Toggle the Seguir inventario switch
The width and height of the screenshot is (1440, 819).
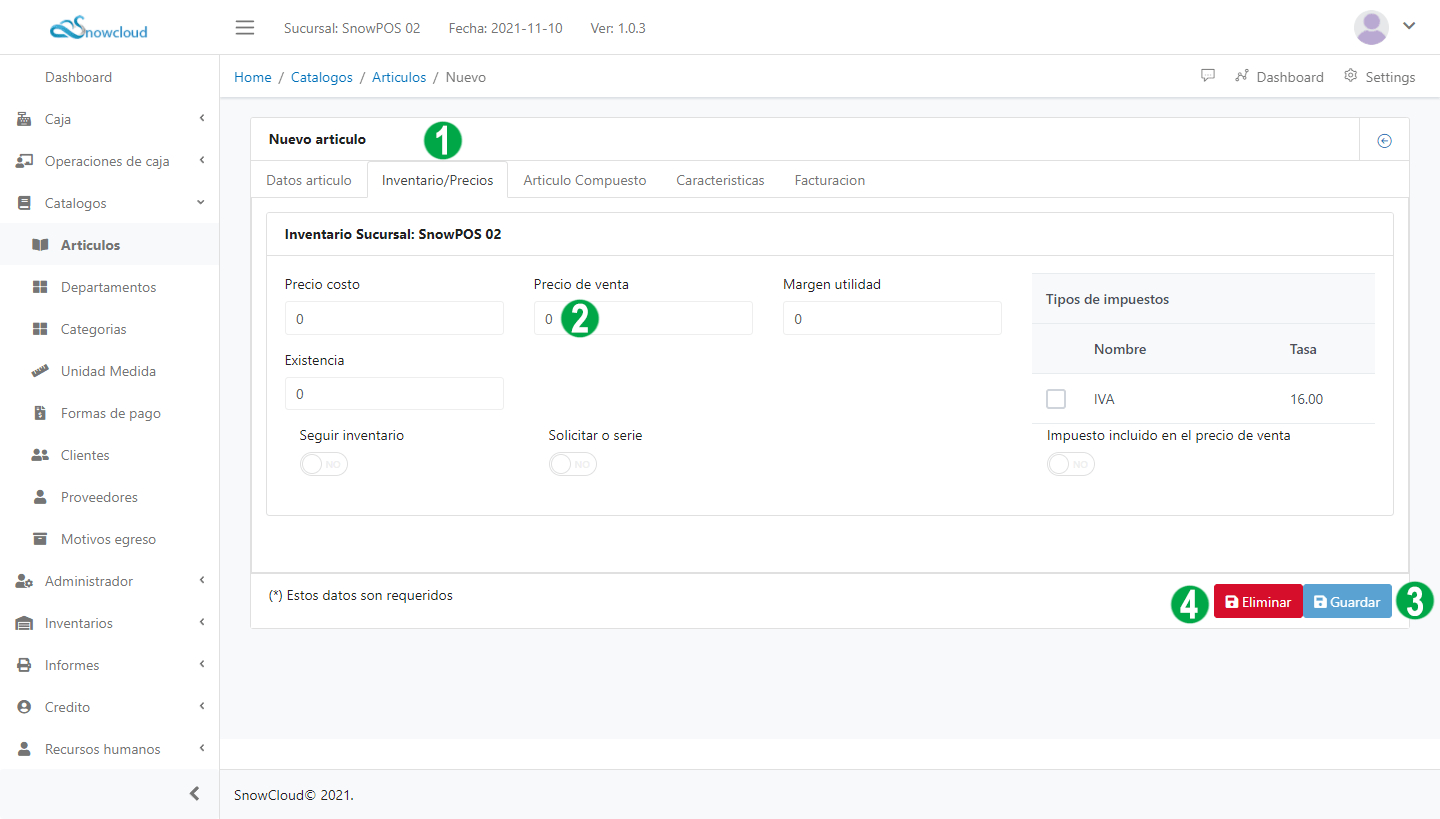click(x=324, y=464)
